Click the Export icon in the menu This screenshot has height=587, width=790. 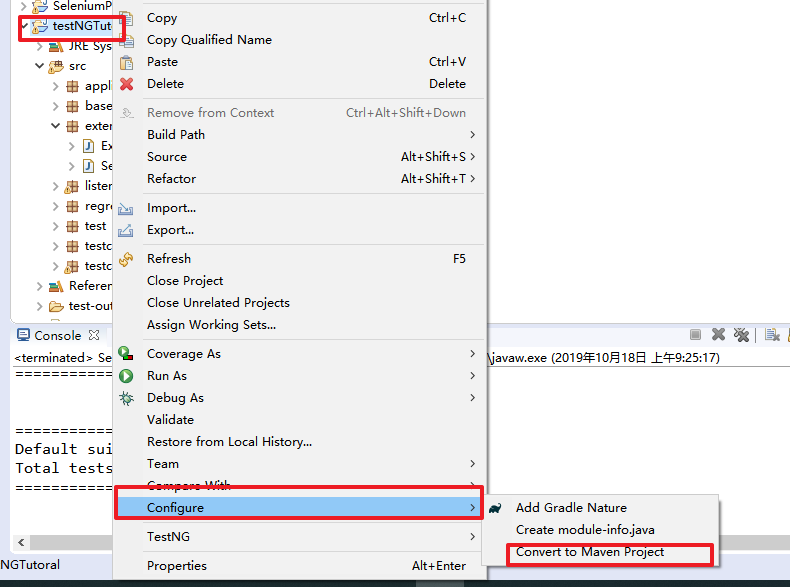point(125,231)
